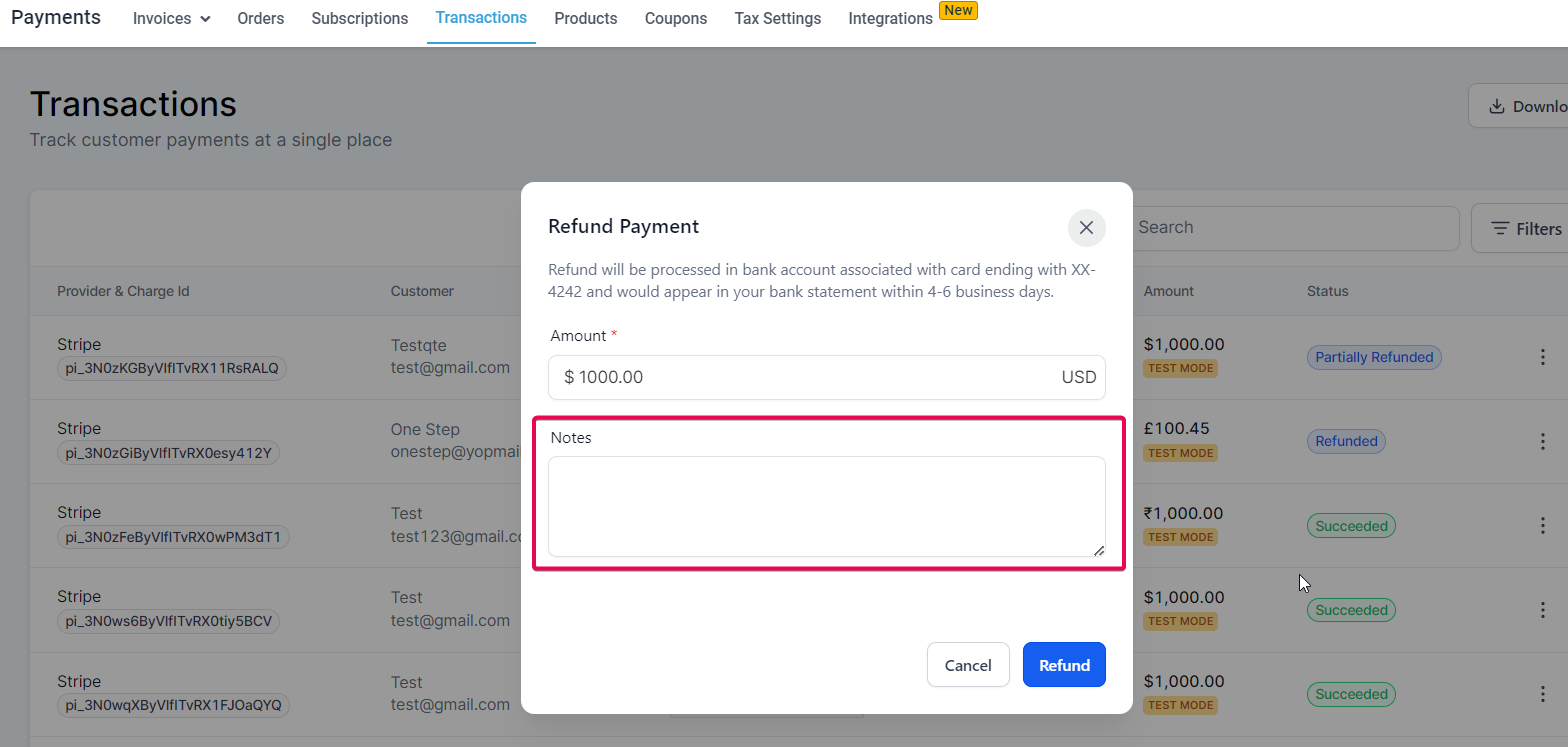Image resolution: width=1568 pixels, height=747 pixels.
Task: Open three-dot menu for ₹1,000.00 transaction
Action: 1542,525
